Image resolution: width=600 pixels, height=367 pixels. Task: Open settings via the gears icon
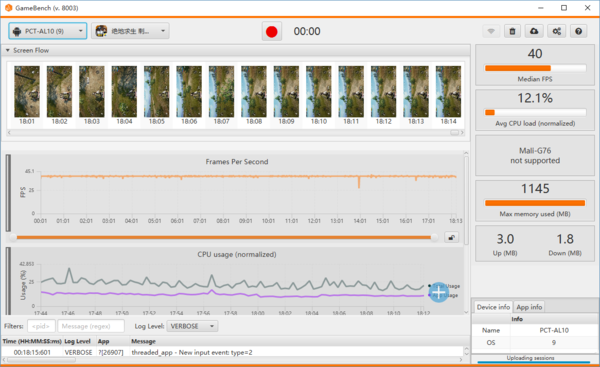click(x=557, y=31)
